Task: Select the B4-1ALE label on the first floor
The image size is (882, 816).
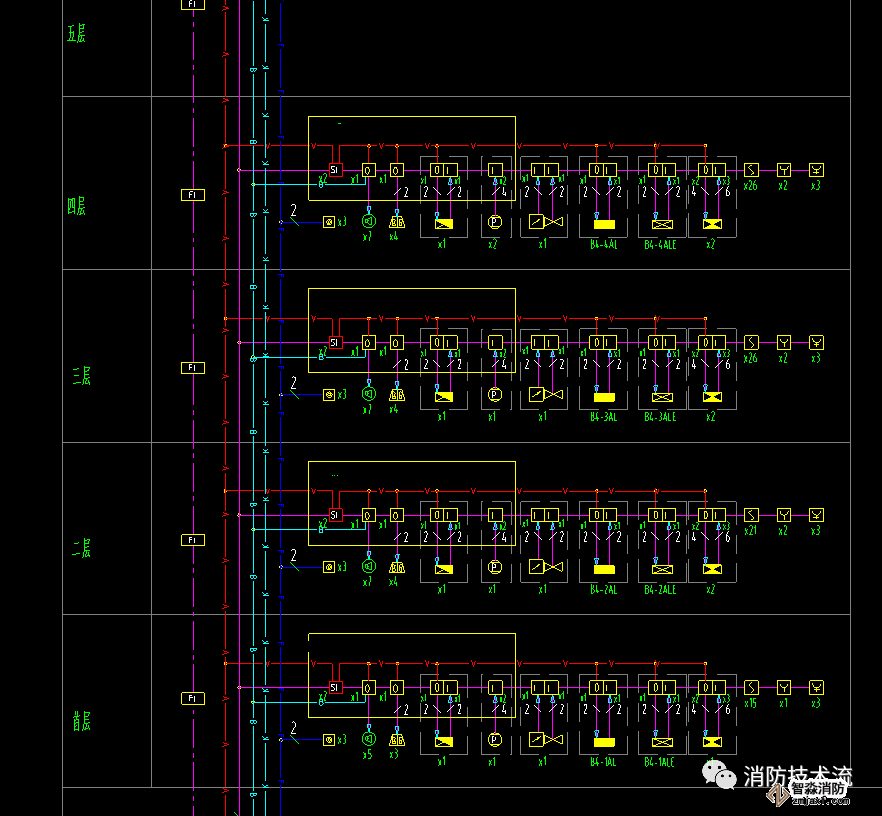Action: tap(660, 762)
